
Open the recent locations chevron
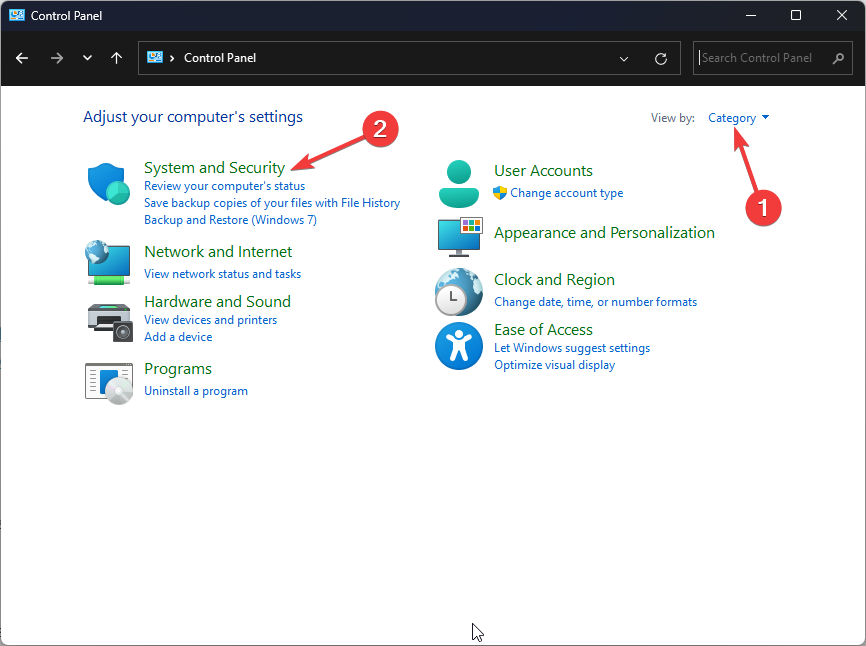pyautogui.click(x=87, y=58)
